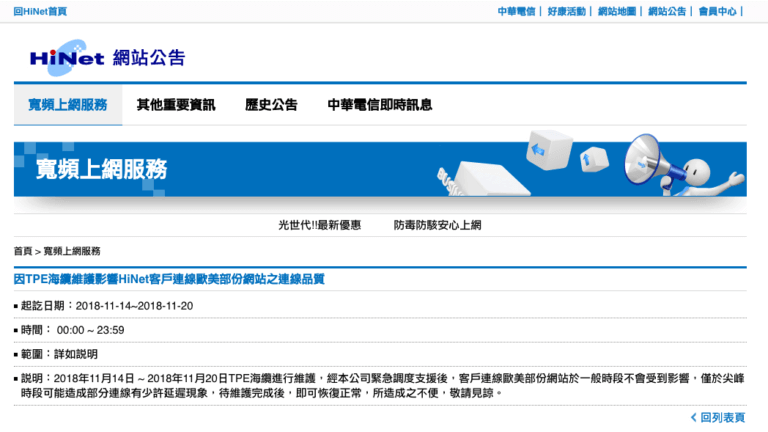Click the left-arrow keycap in the banner
The height and width of the screenshot is (432, 768).
point(548,150)
